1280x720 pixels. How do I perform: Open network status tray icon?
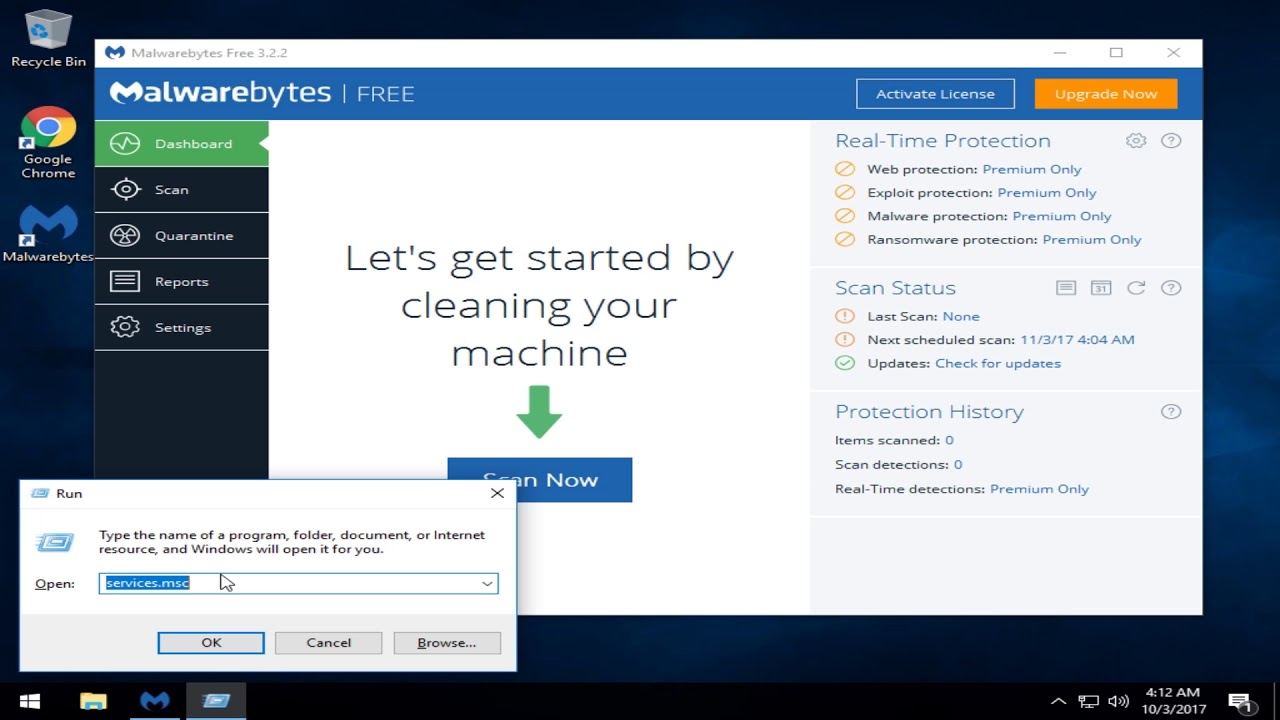pyautogui.click(x=1088, y=702)
